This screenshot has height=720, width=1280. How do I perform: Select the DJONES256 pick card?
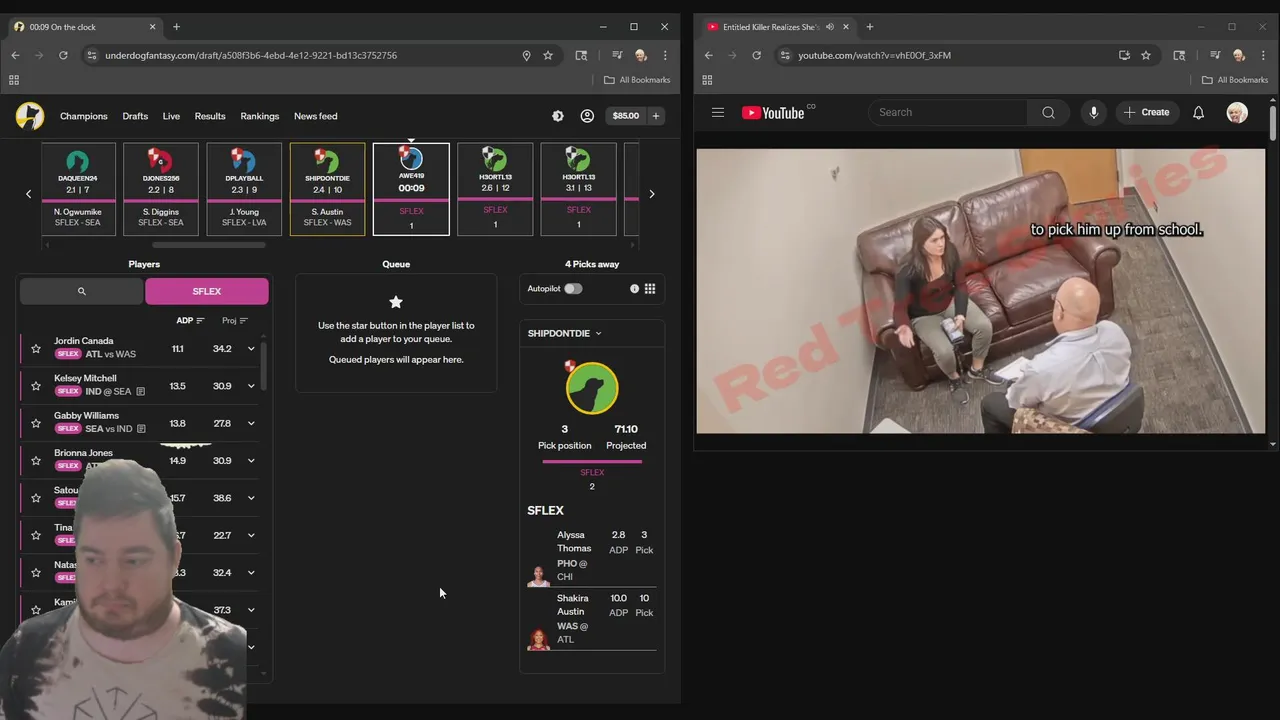161,189
